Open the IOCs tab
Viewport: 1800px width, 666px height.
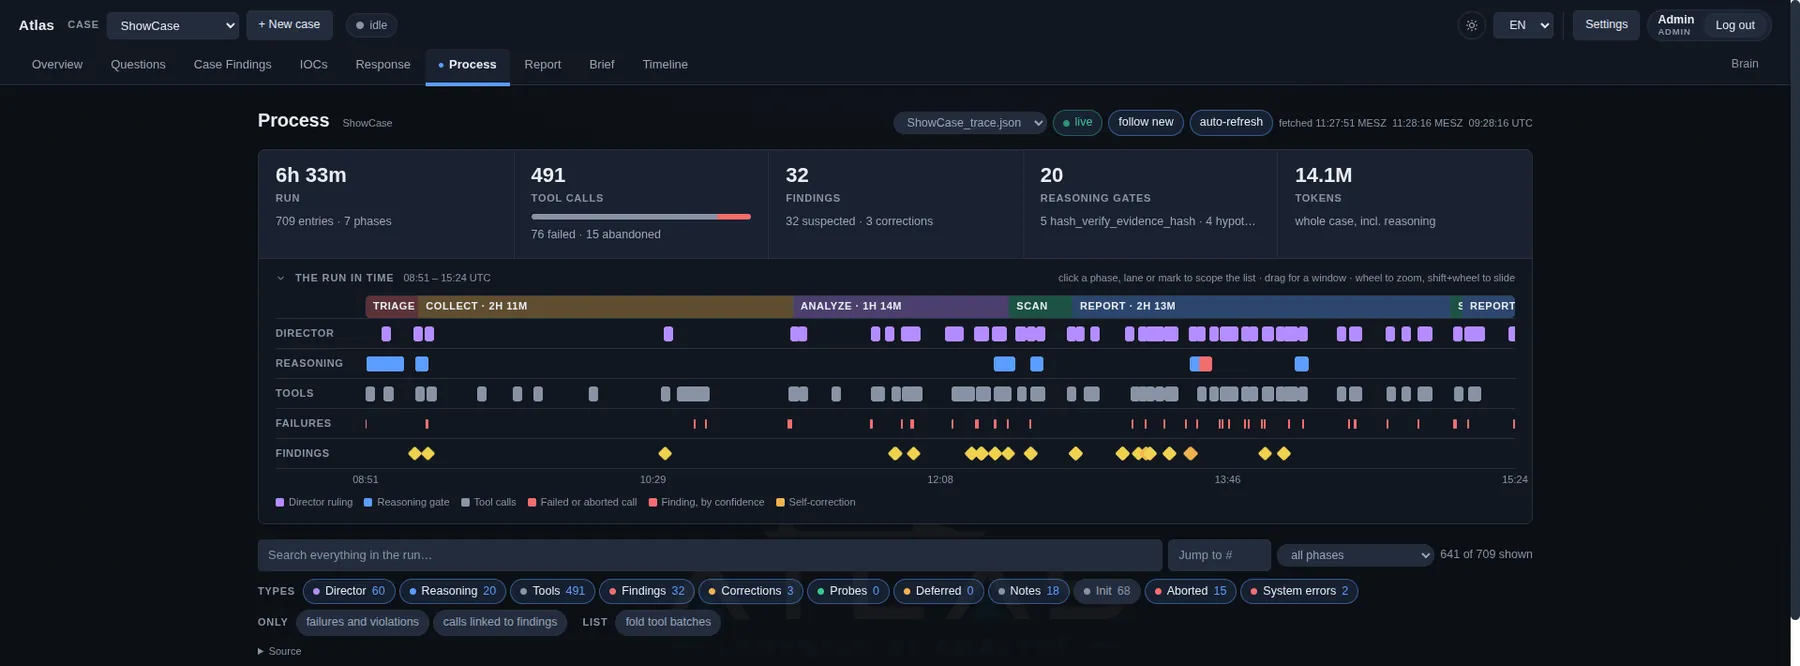pos(313,64)
